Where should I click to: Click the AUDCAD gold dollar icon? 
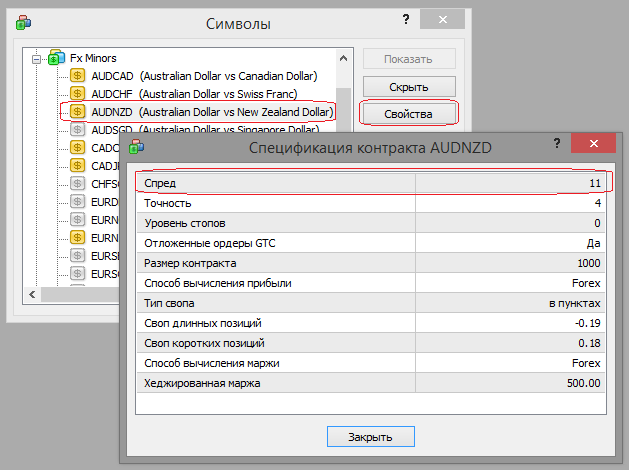pos(77,75)
